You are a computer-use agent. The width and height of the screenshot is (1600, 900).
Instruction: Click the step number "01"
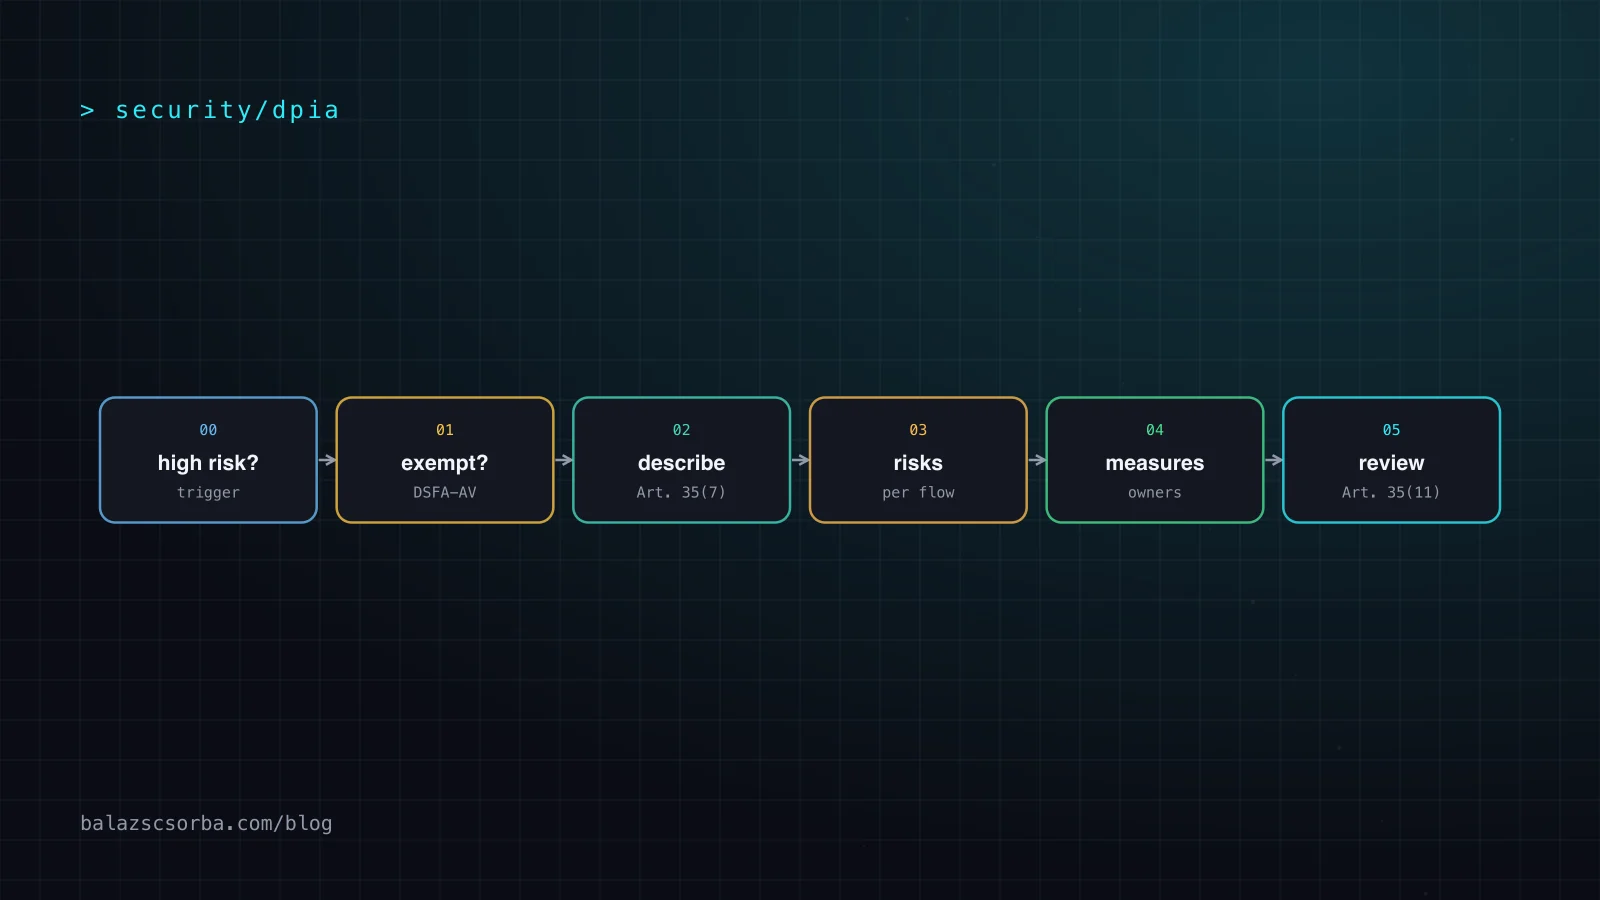445,430
